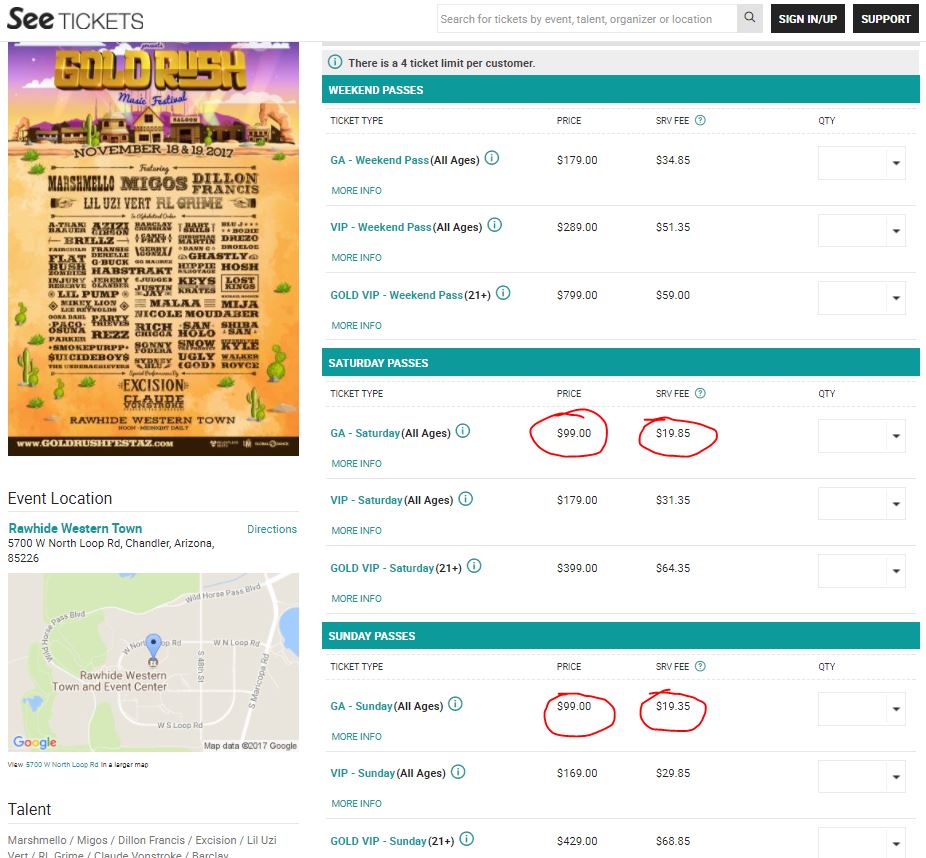Viewport: 926px width, 858px height.
Task: Click the SUNDAY PASSES section header
Action: click(x=621, y=635)
